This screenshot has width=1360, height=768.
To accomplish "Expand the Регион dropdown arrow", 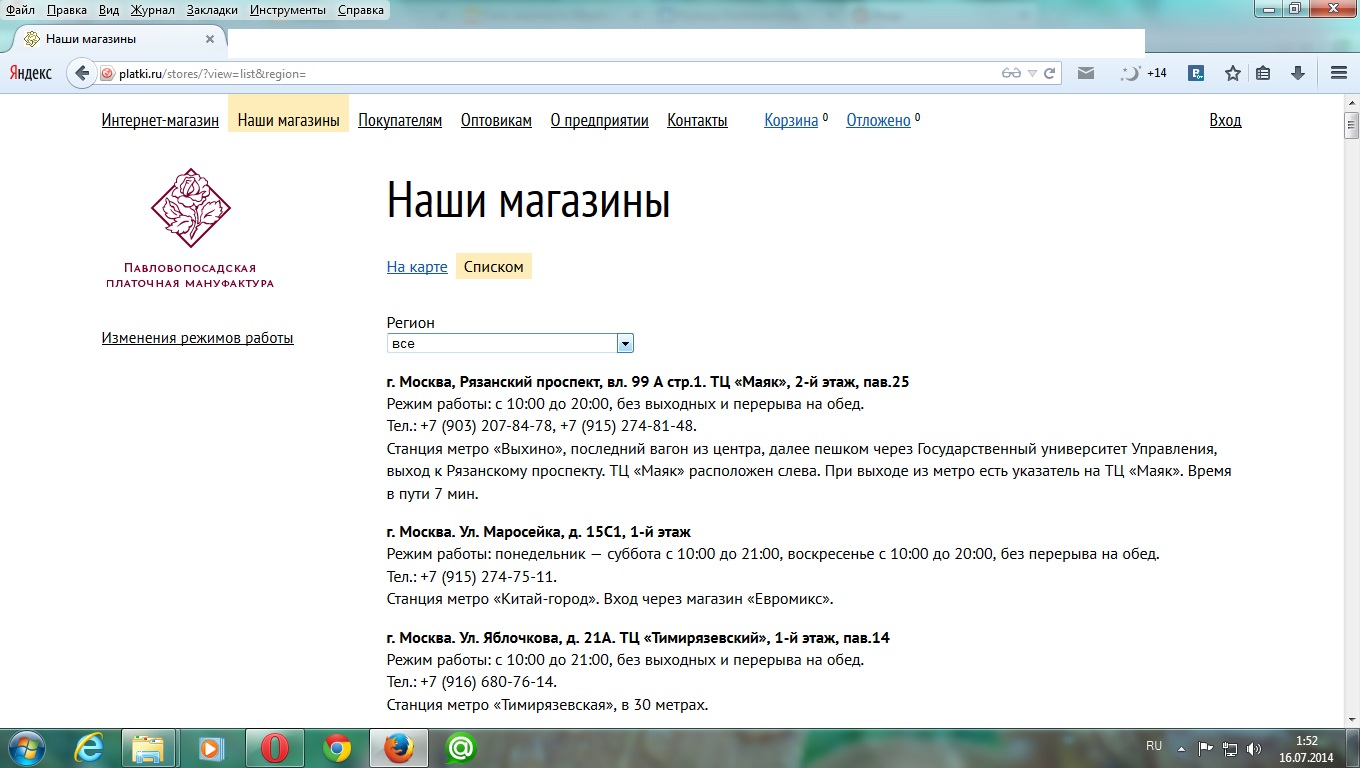I will coord(625,343).
